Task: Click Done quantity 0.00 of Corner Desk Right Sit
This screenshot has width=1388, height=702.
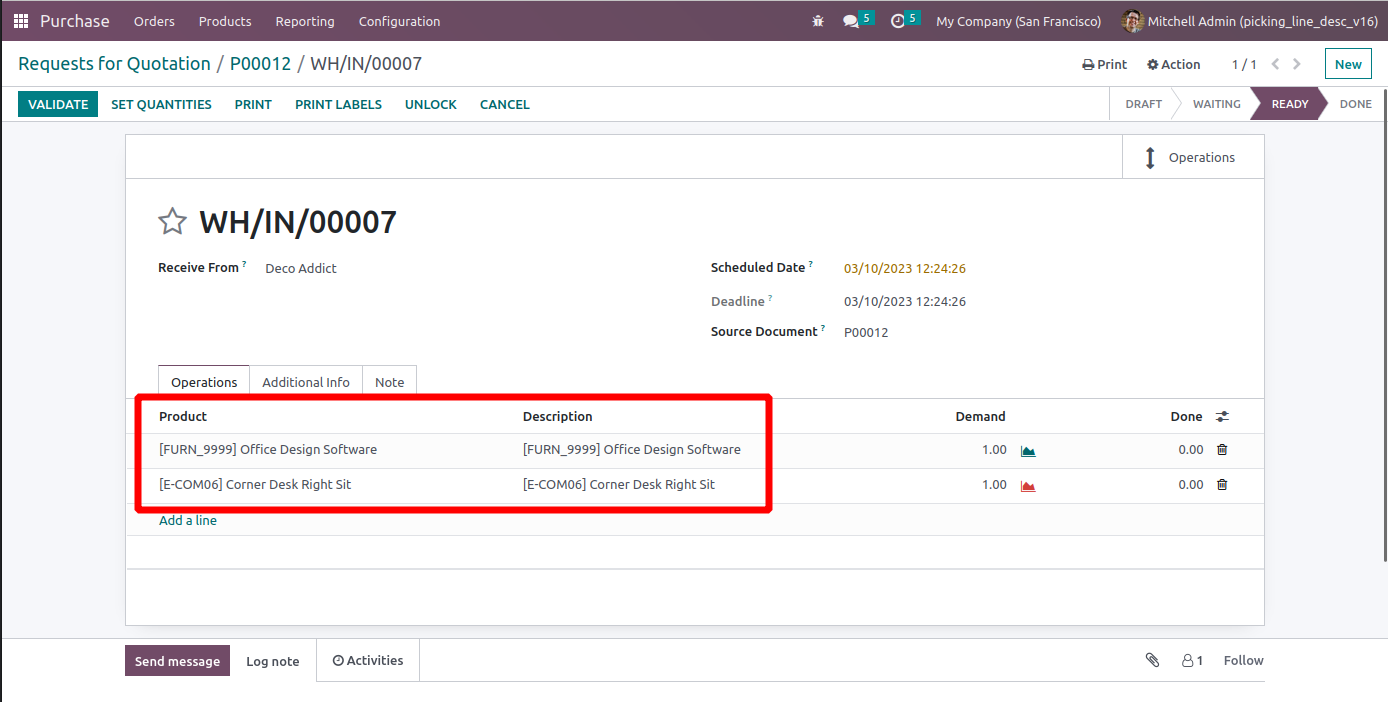Action: (1190, 485)
